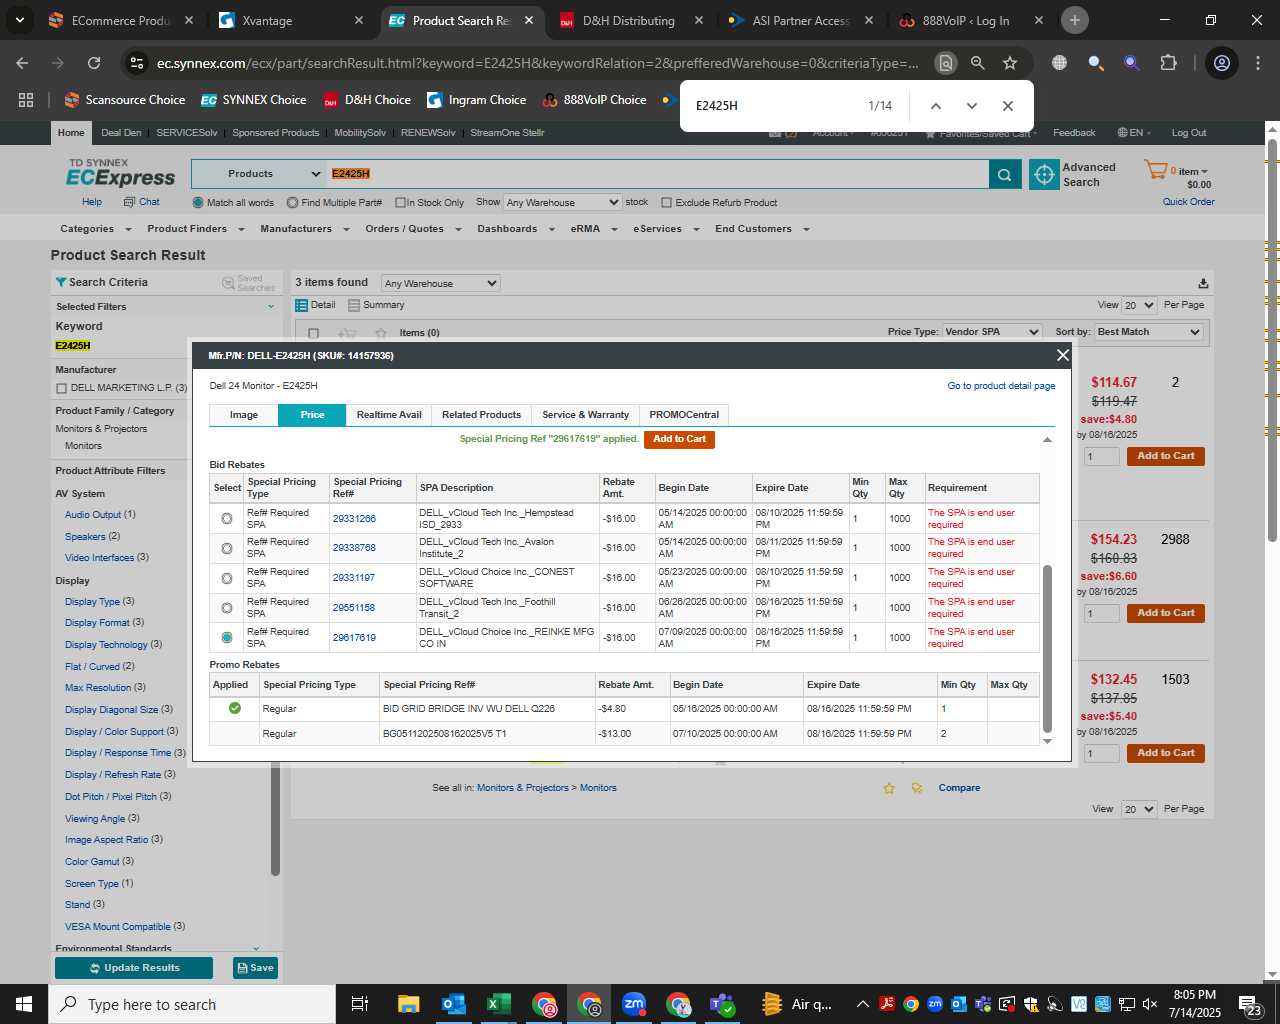Select SPA radio for Ref# 29551158
The width and height of the screenshot is (1280, 1024).
227,608
